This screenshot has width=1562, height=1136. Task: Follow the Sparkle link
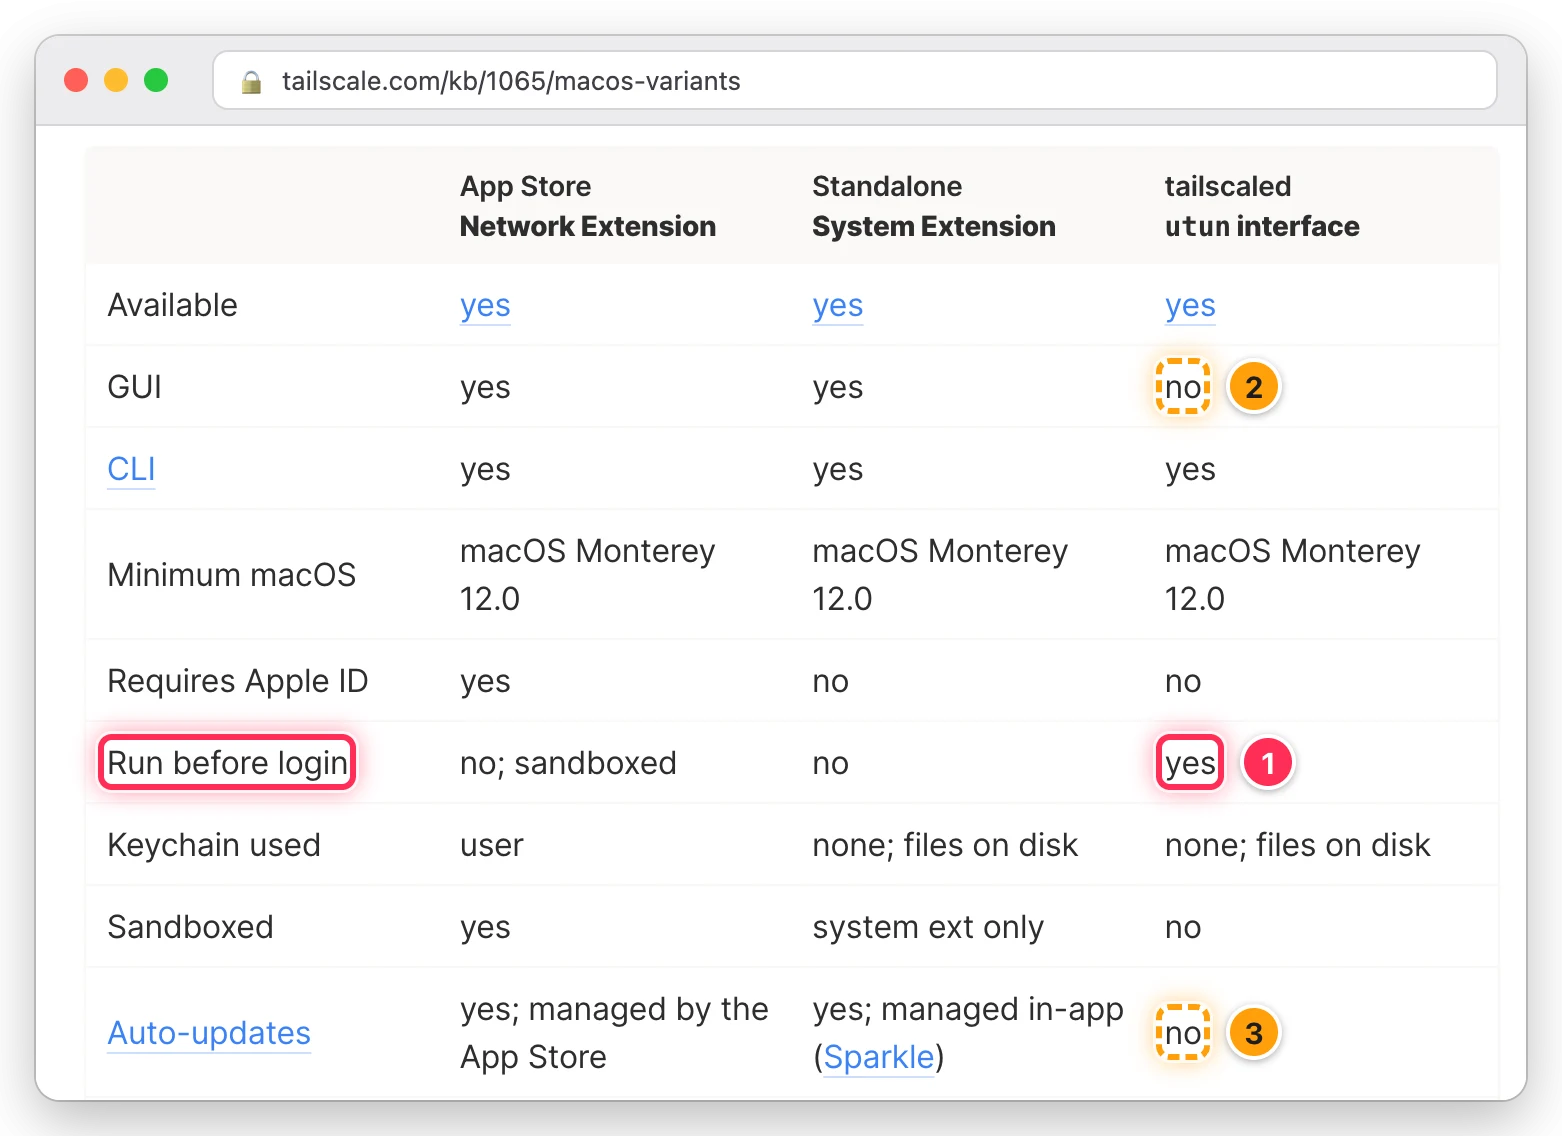879,1057
